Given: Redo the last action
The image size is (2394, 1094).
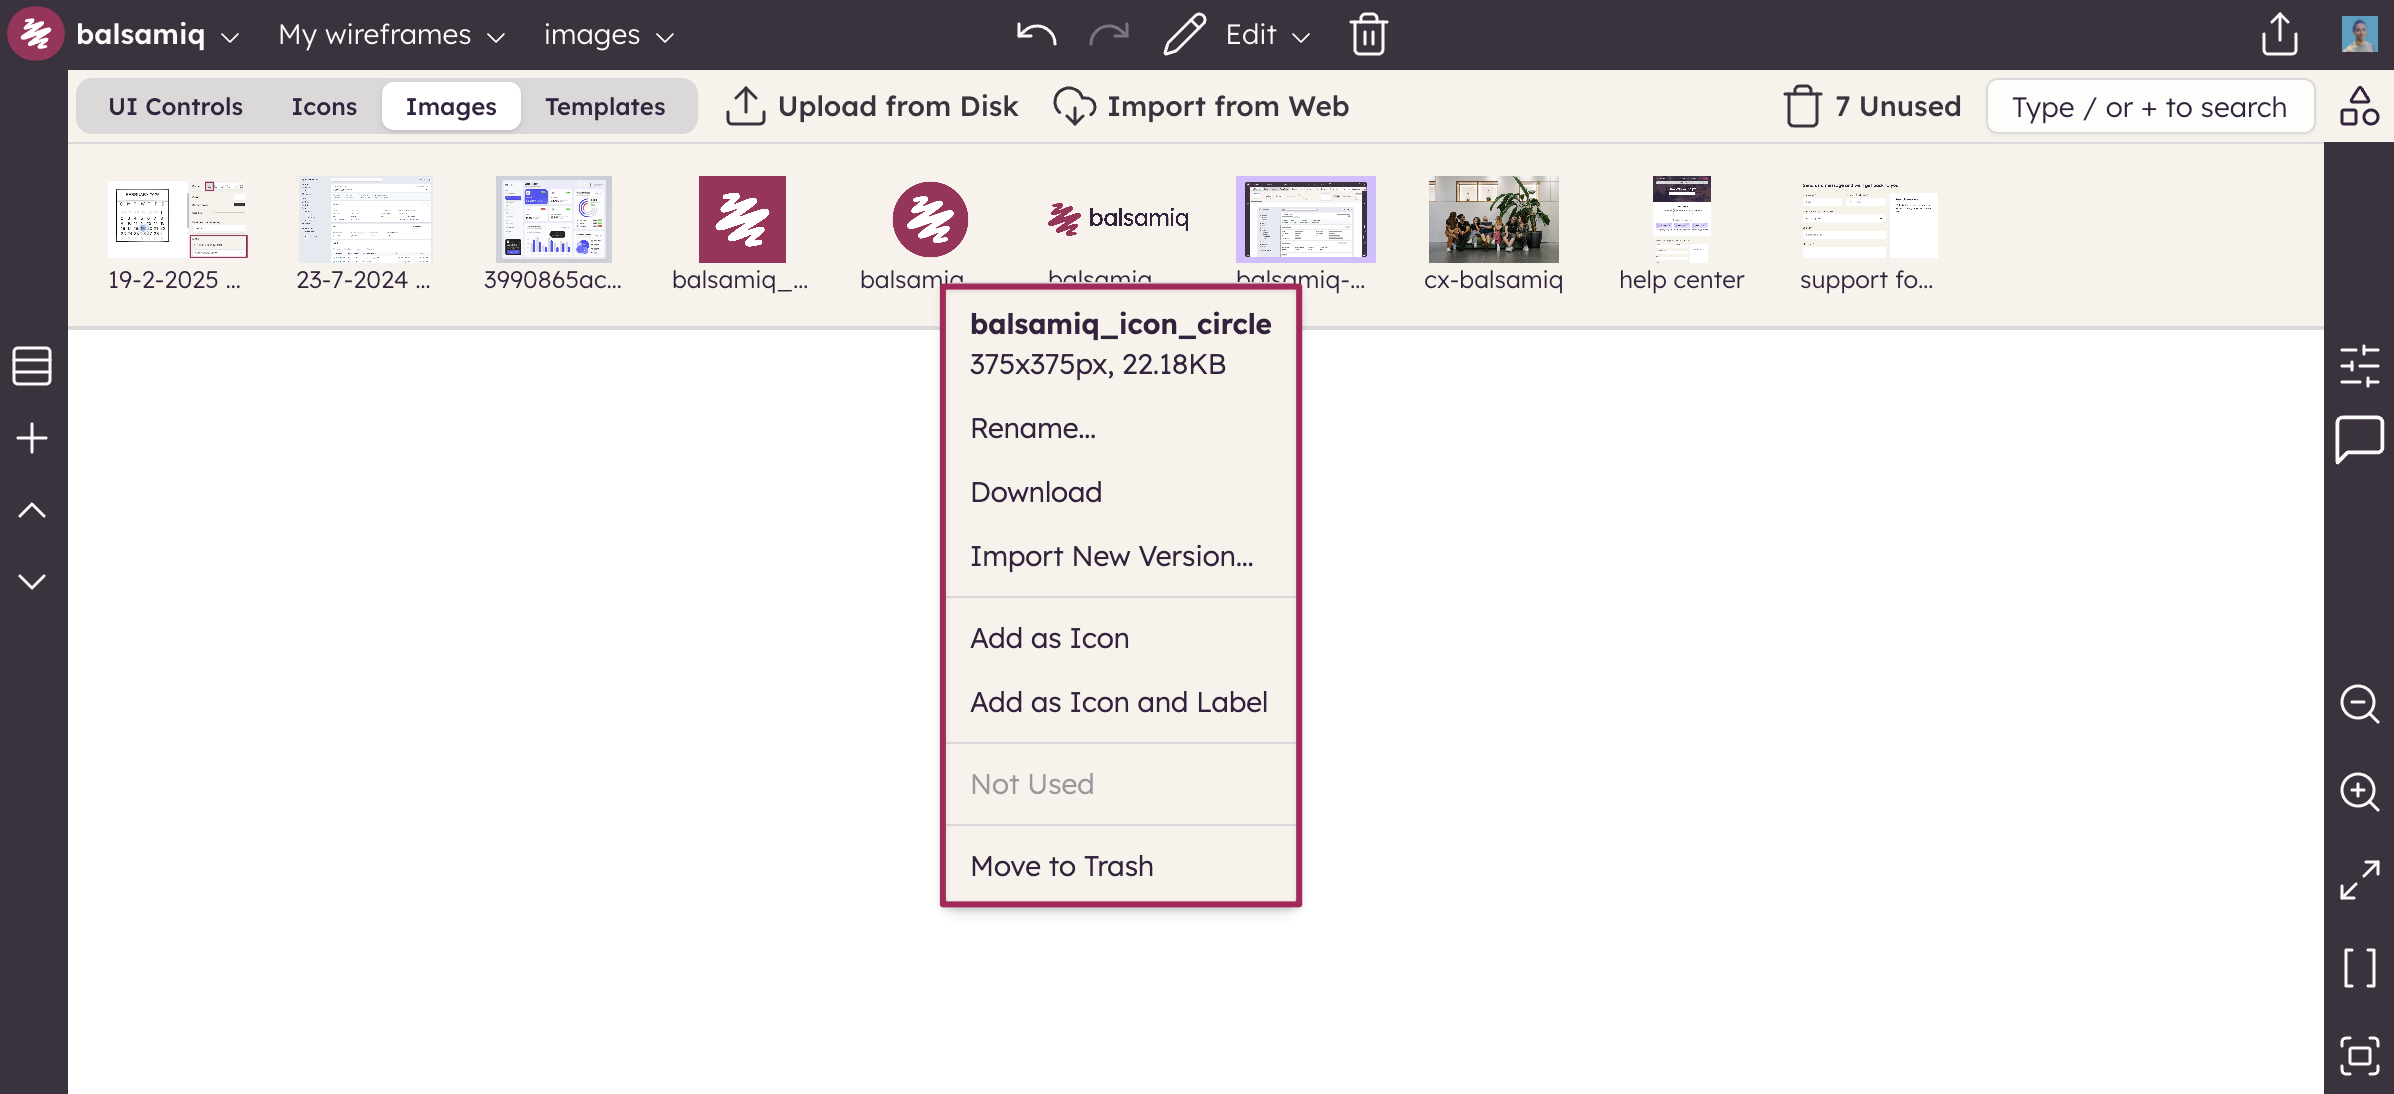Looking at the screenshot, I should tap(1109, 35).
